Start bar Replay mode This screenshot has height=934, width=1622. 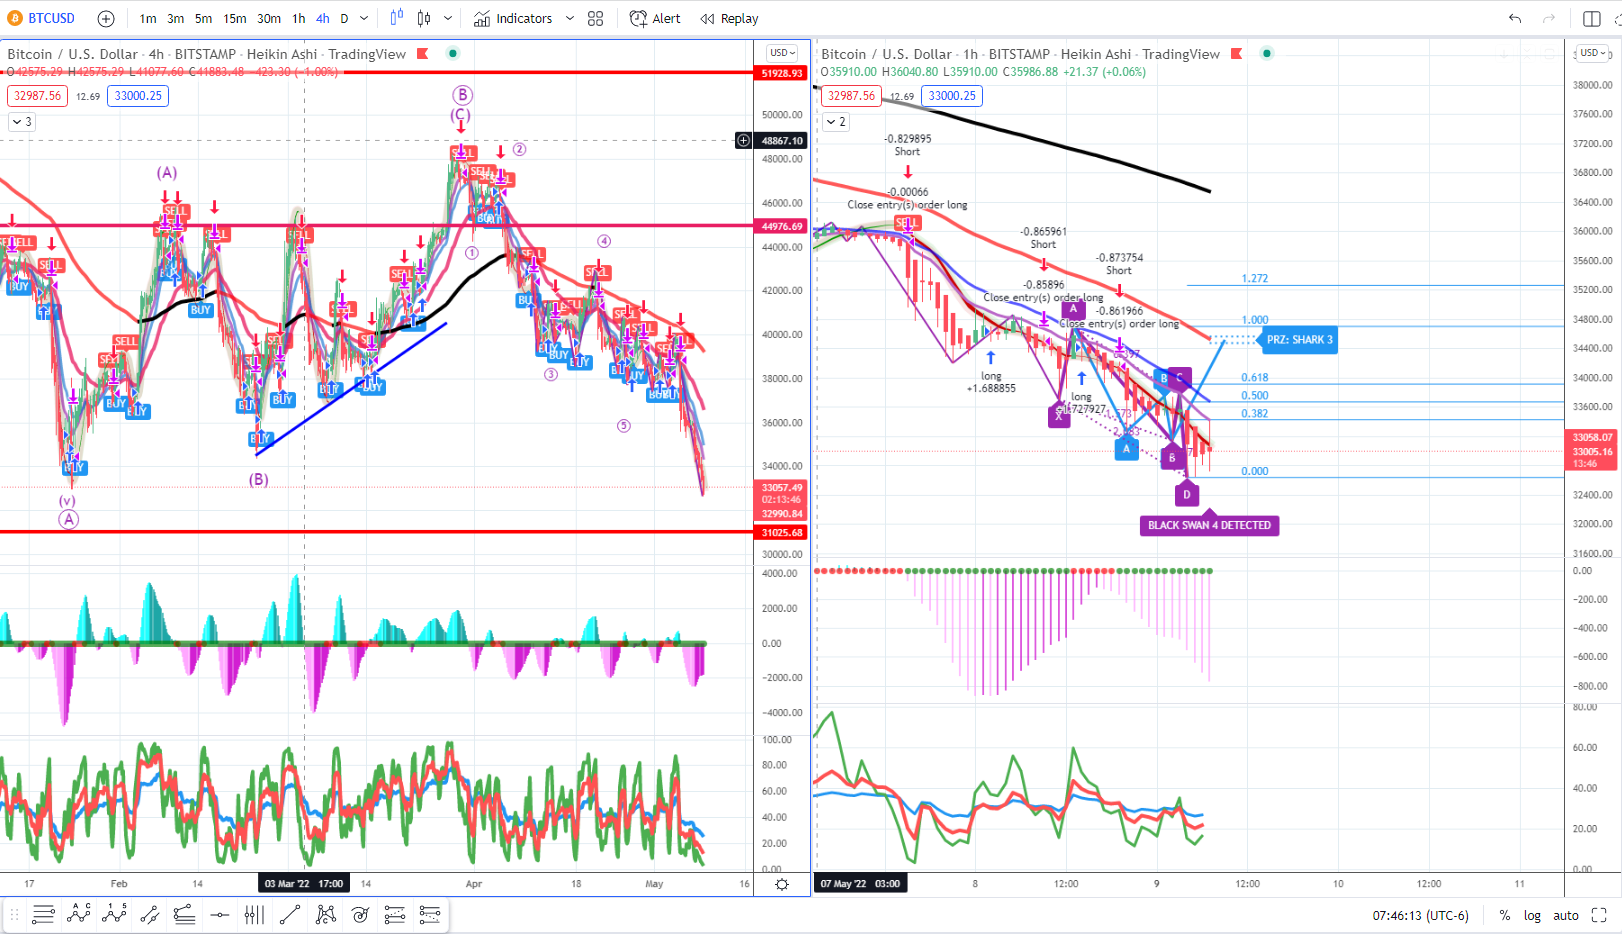pyautogui.click(x=729, y=18)
